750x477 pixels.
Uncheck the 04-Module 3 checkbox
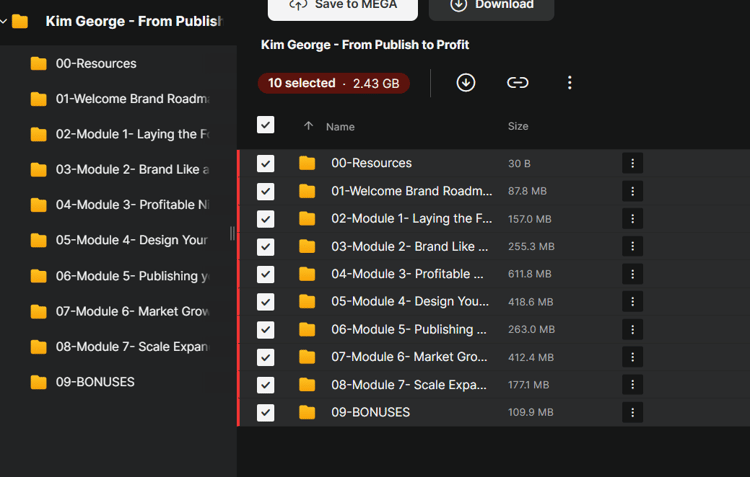pos(265,275)
